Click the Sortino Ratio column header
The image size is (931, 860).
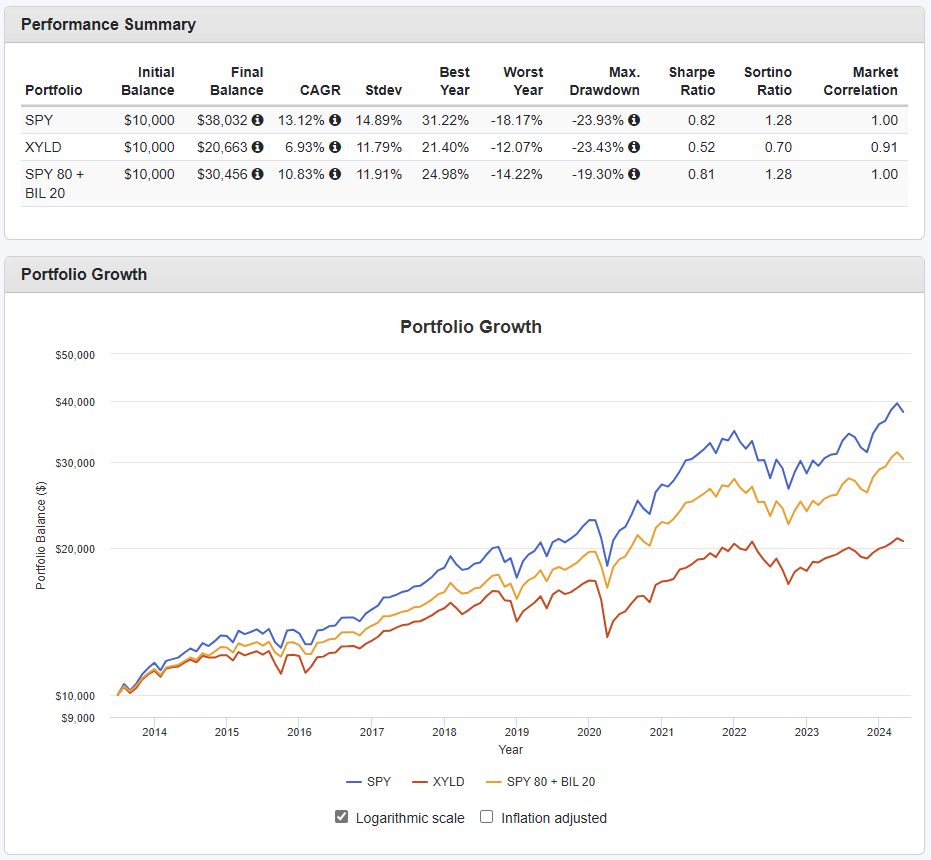pos(768,81)
